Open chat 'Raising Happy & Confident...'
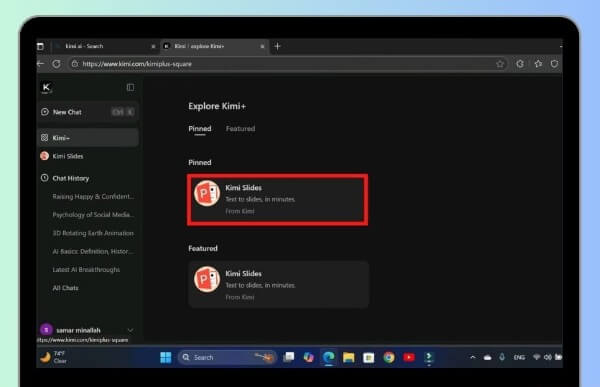The image size is (600, 387). (93, 197)
